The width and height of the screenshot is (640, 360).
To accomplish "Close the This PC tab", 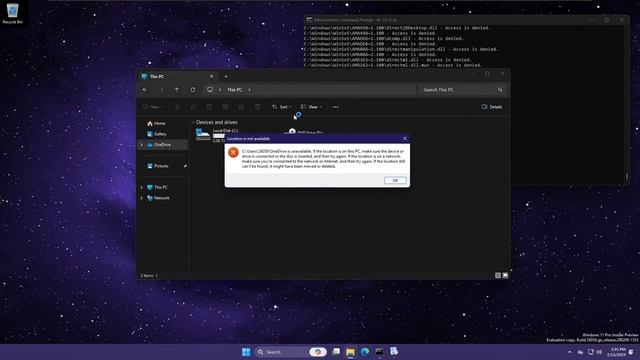I will (211, 76).
